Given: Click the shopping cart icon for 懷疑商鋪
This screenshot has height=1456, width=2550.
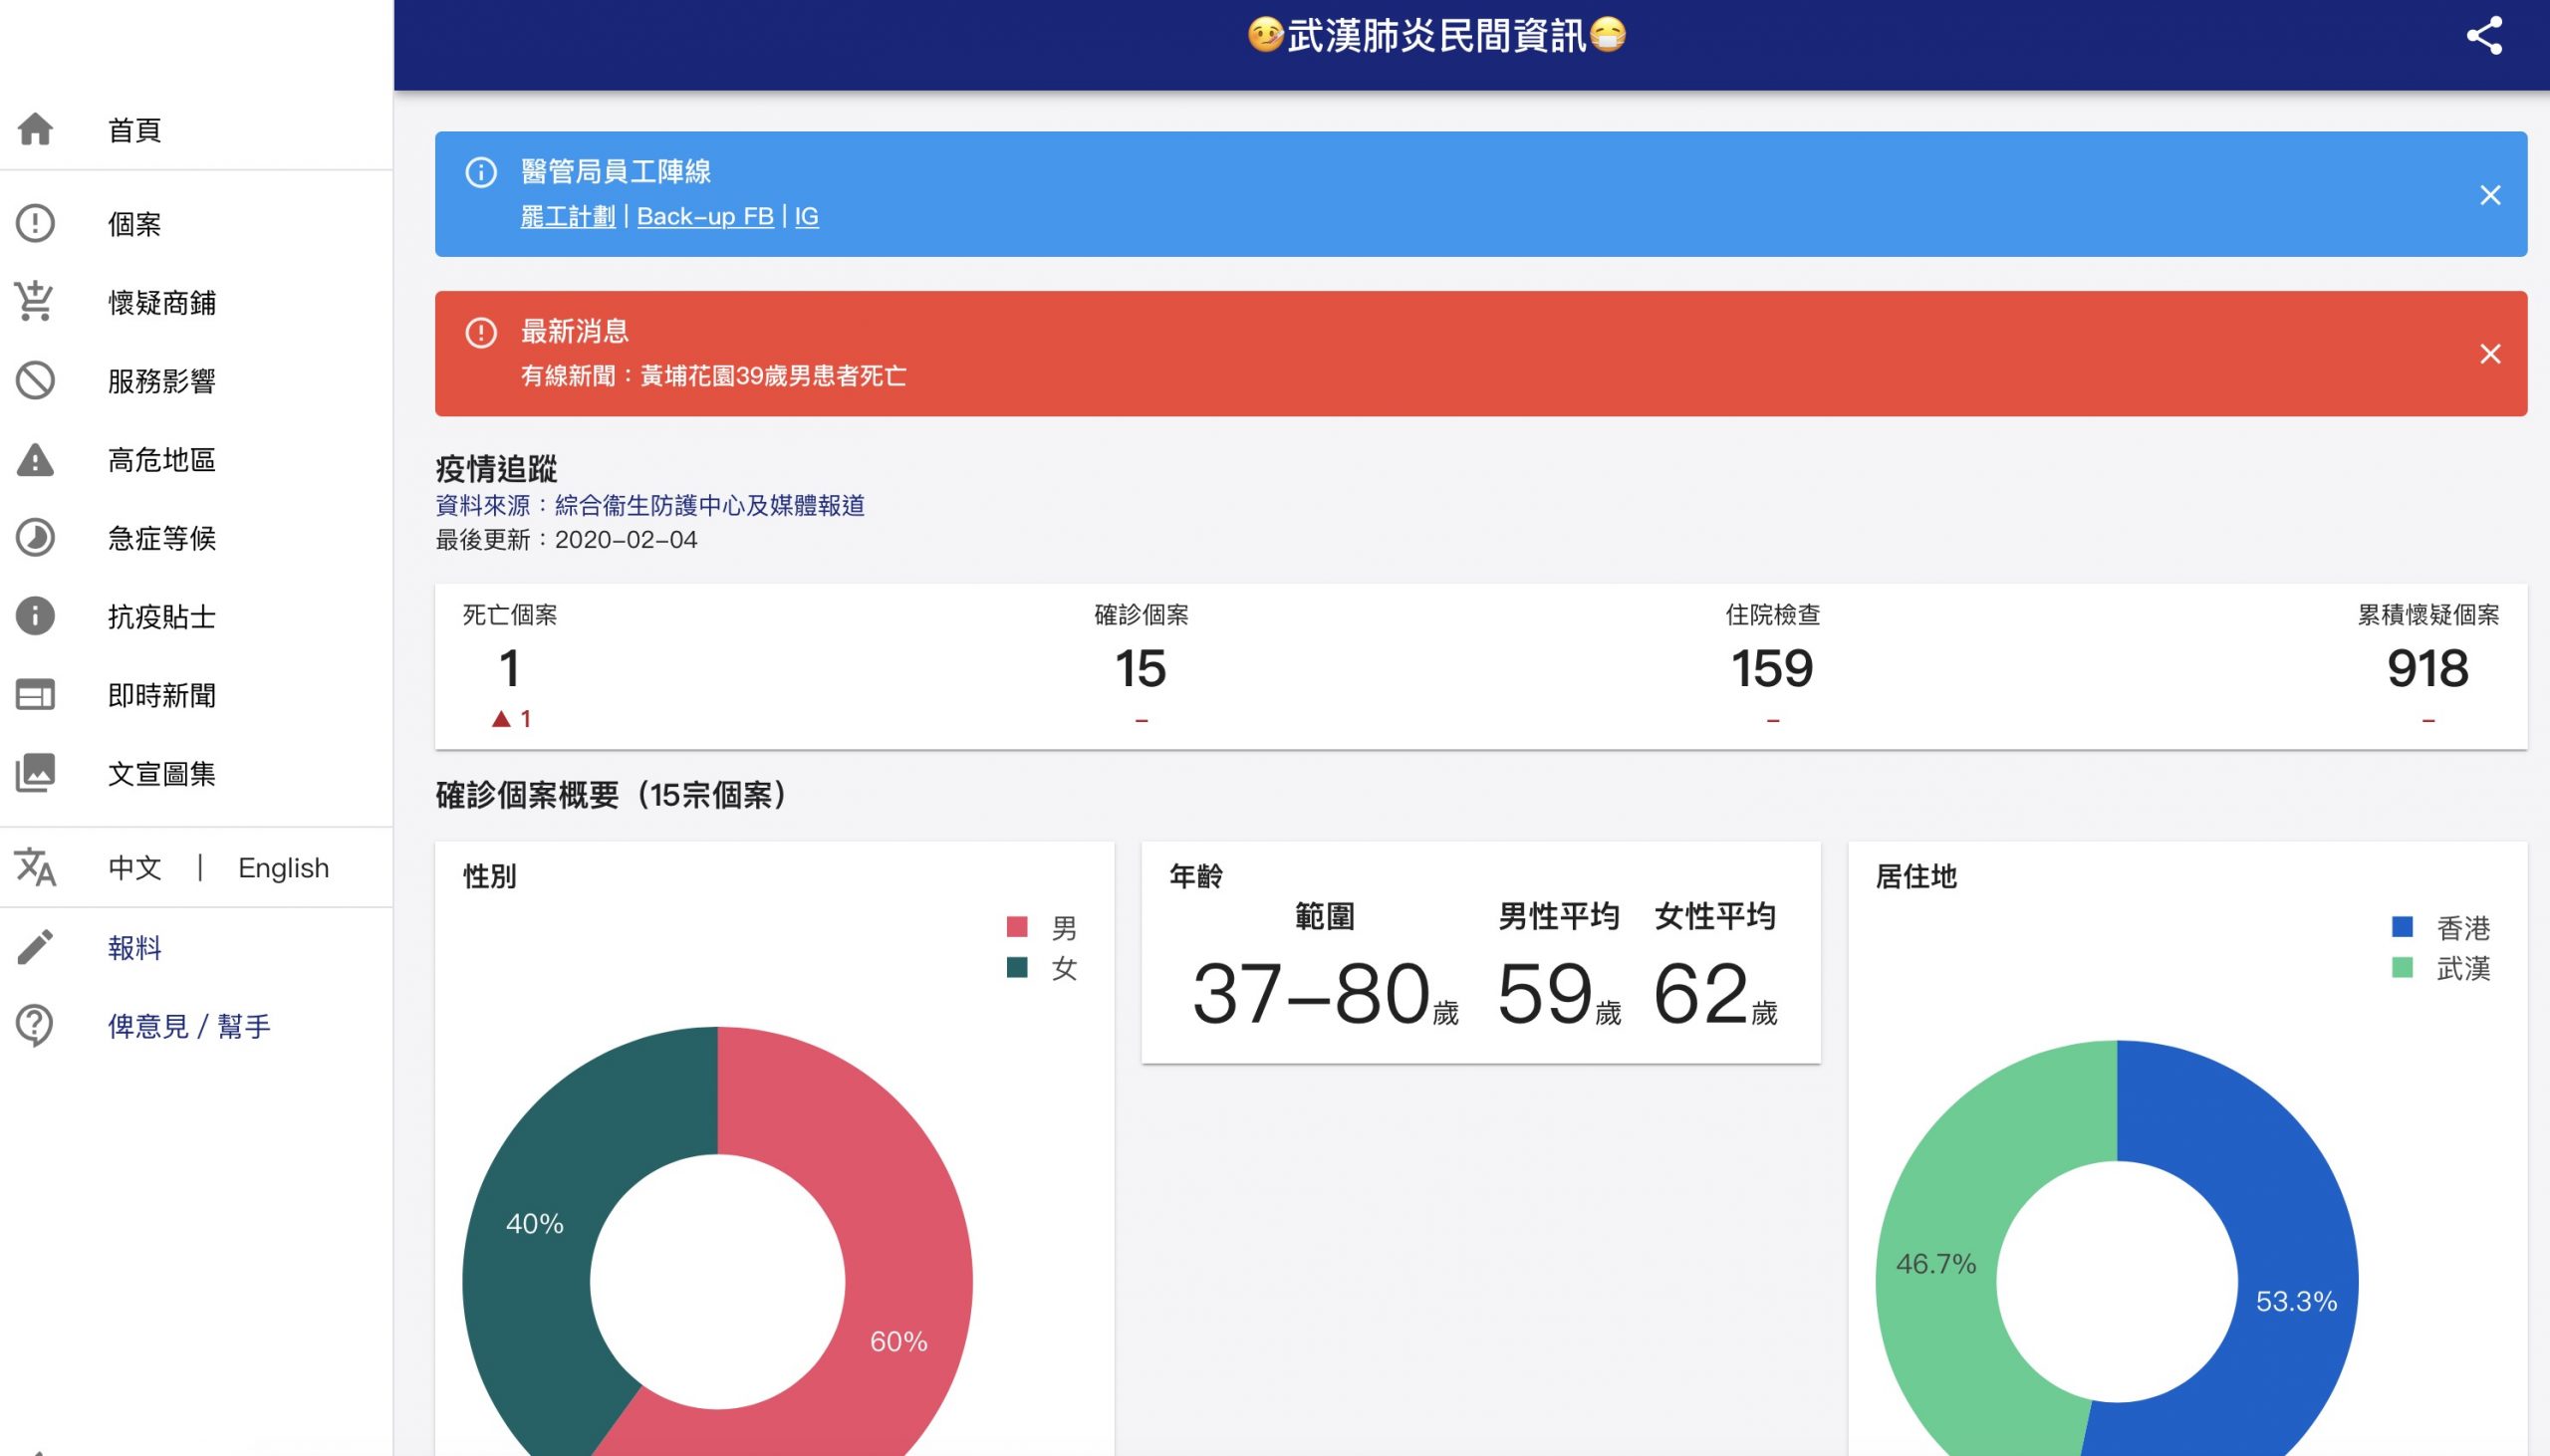Looking at the screenshot, I should 35,301.
